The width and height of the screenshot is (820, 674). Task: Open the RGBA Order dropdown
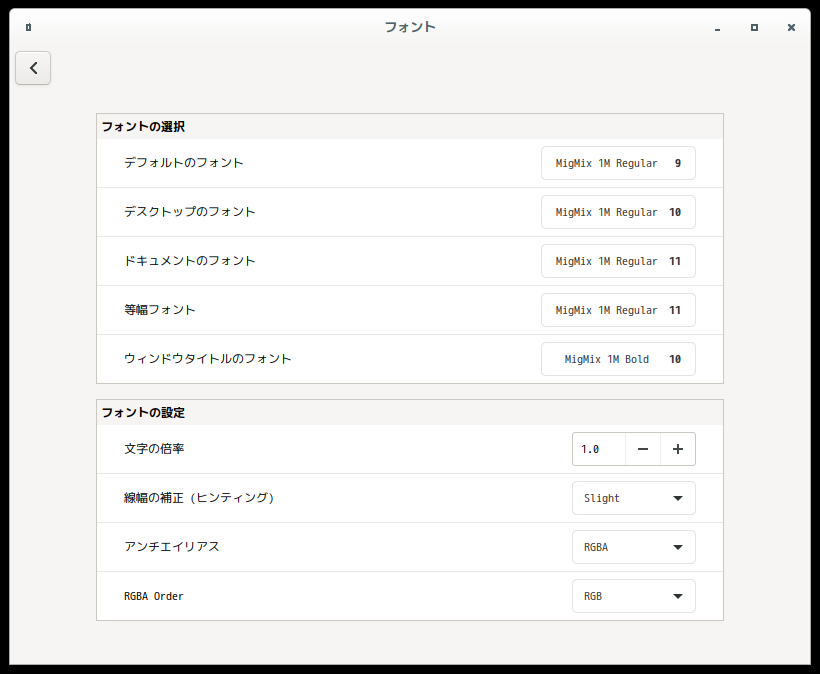coord(634,596)
